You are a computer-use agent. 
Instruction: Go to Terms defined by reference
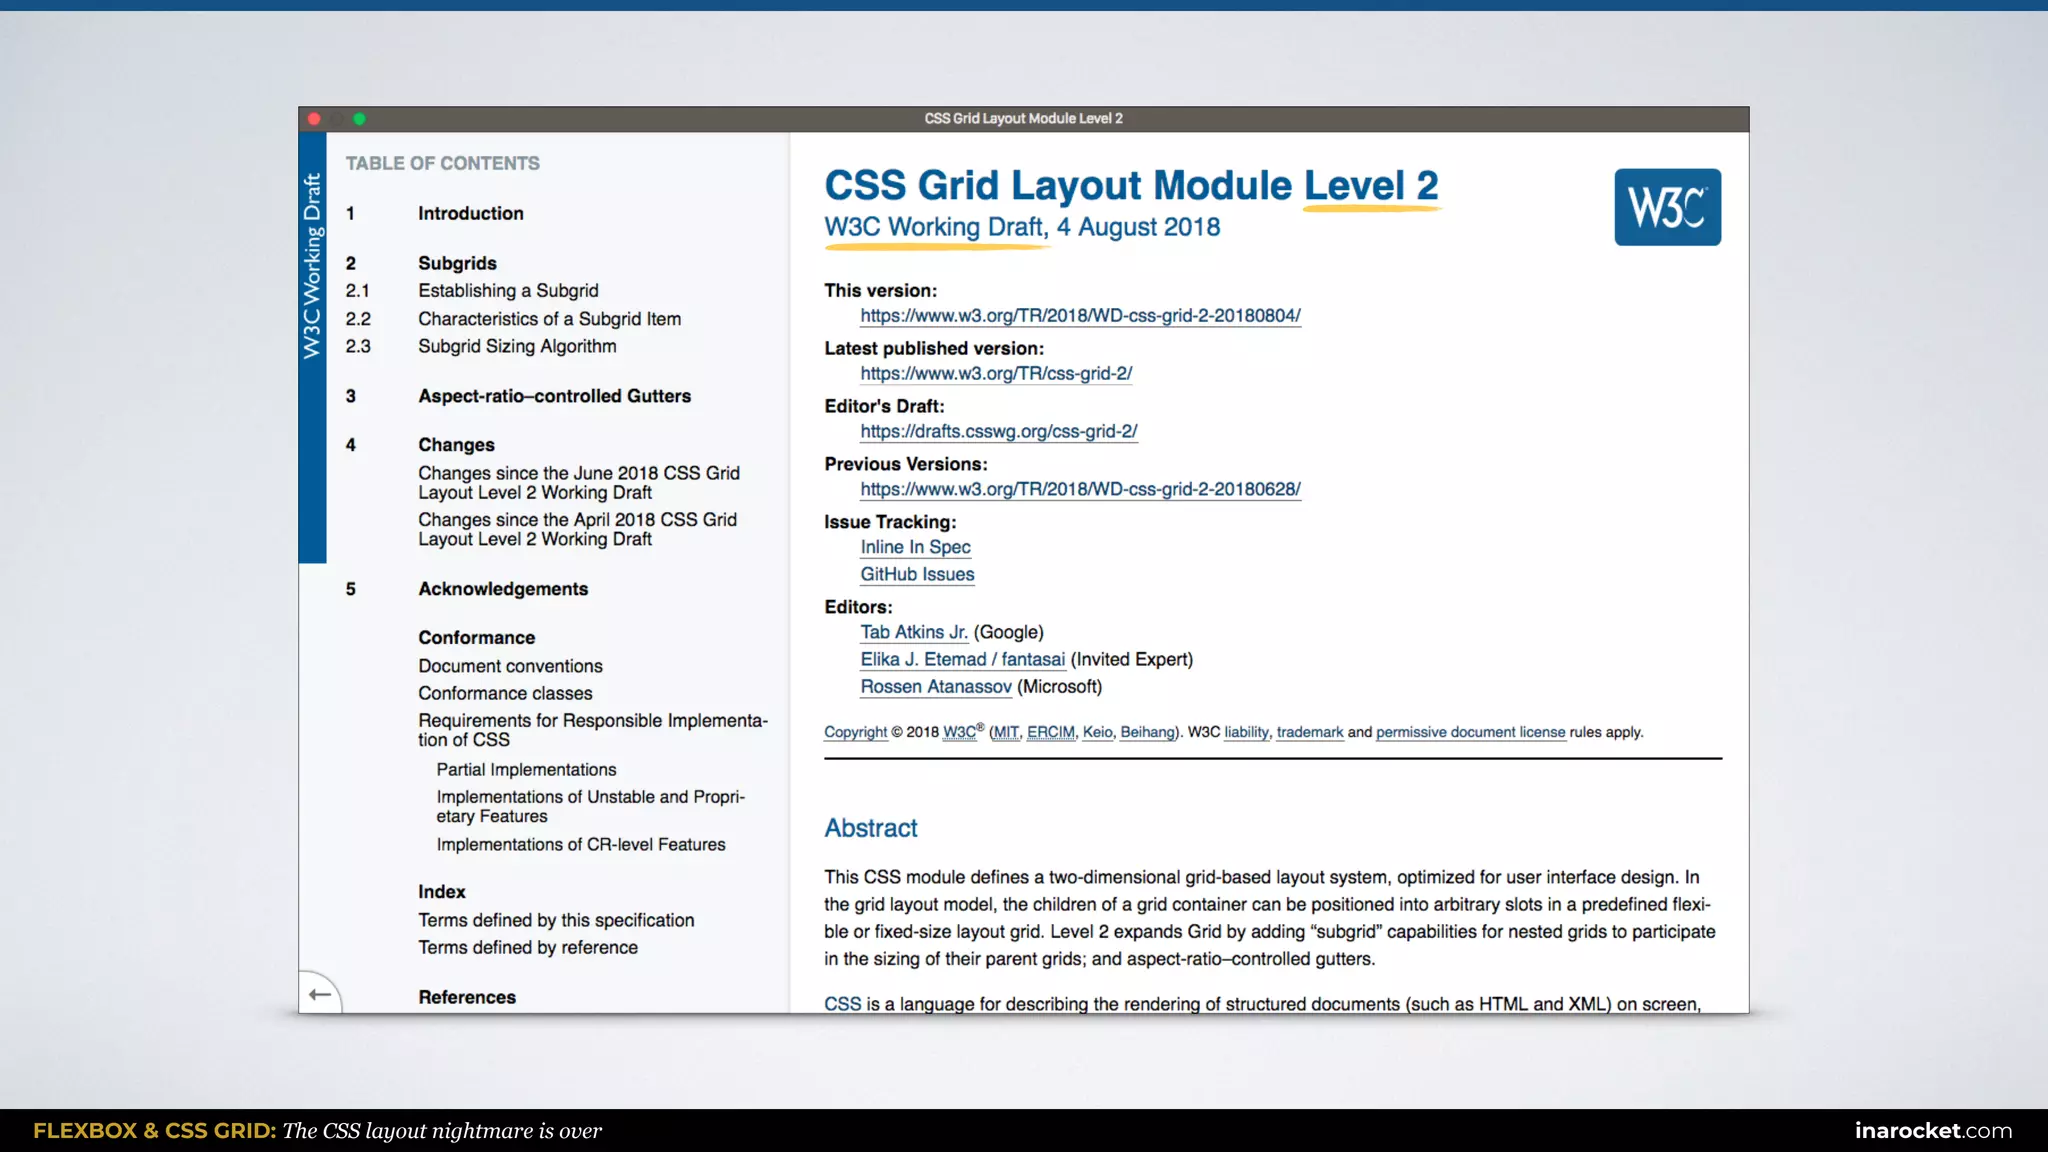point(527,947)
